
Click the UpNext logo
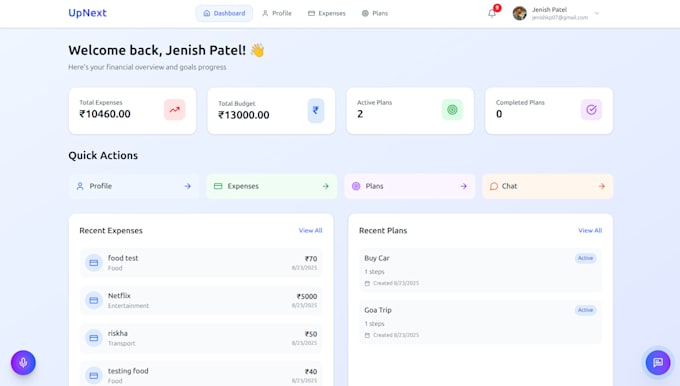(x=87, y=13)
